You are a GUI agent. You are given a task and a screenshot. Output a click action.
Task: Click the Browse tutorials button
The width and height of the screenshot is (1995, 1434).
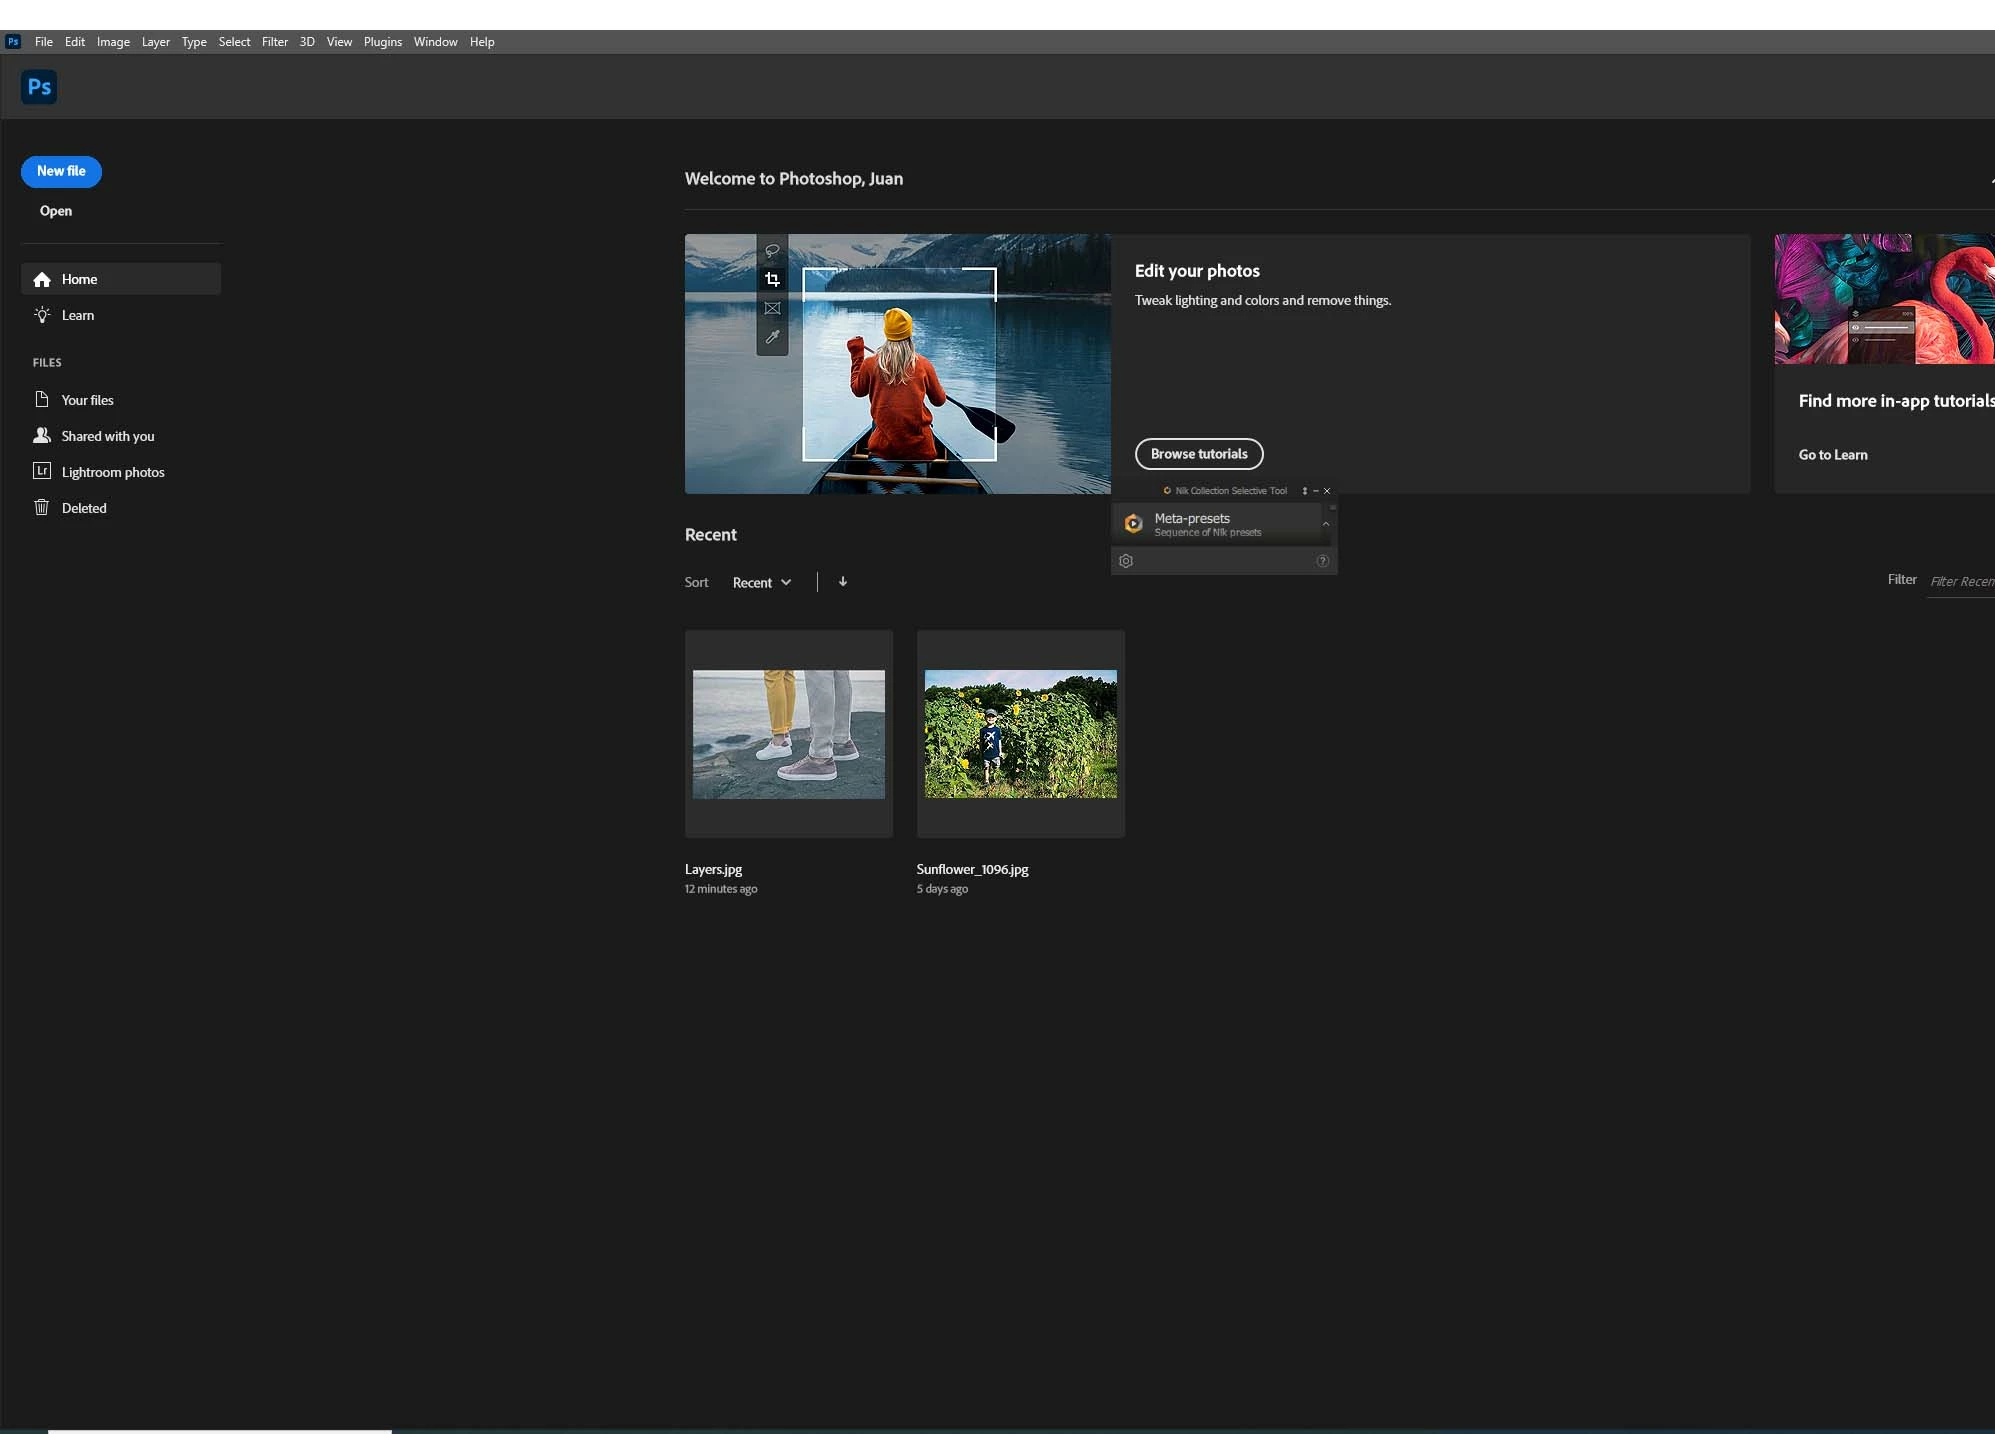1198,454
